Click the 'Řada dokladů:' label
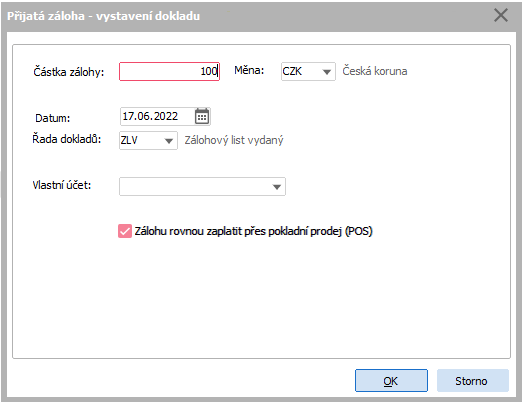 [x=67, y=139]
